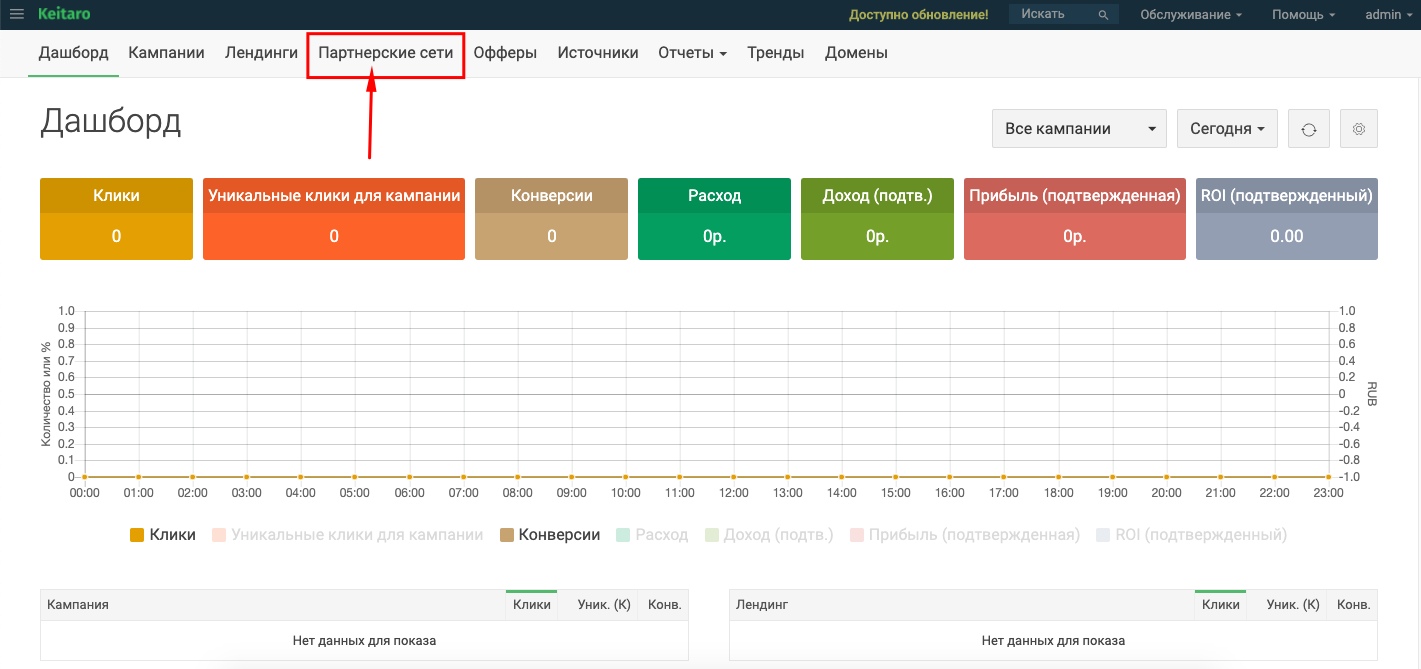Sort landing table by Клики column
1421x669 pixels.
[x=1221, y=605]
